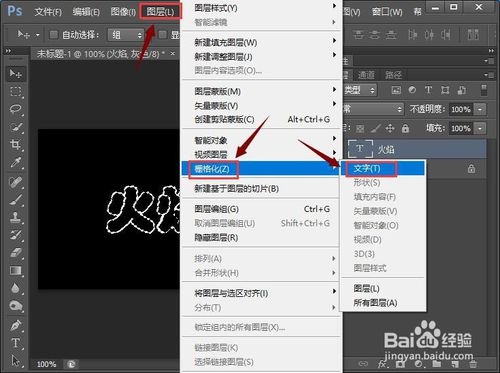Viewport: 500px width, 373px height.
Task: Choose 隐藏图层(R) menu entry
Action: tap(260, 238)
